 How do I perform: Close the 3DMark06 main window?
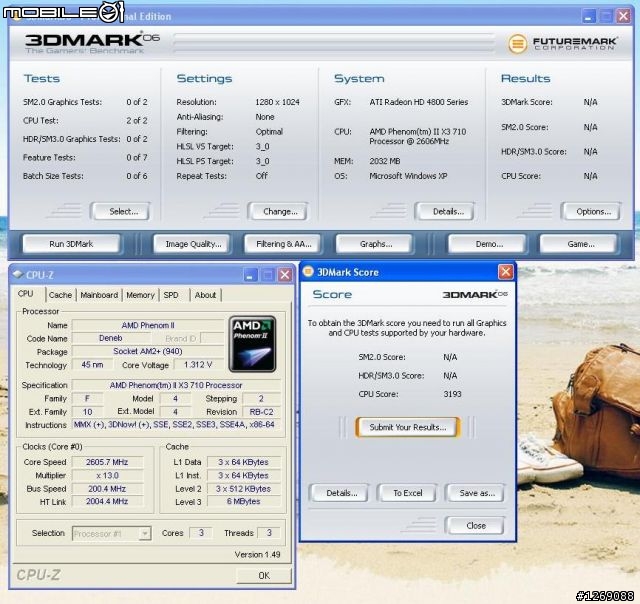coord(623,16)
